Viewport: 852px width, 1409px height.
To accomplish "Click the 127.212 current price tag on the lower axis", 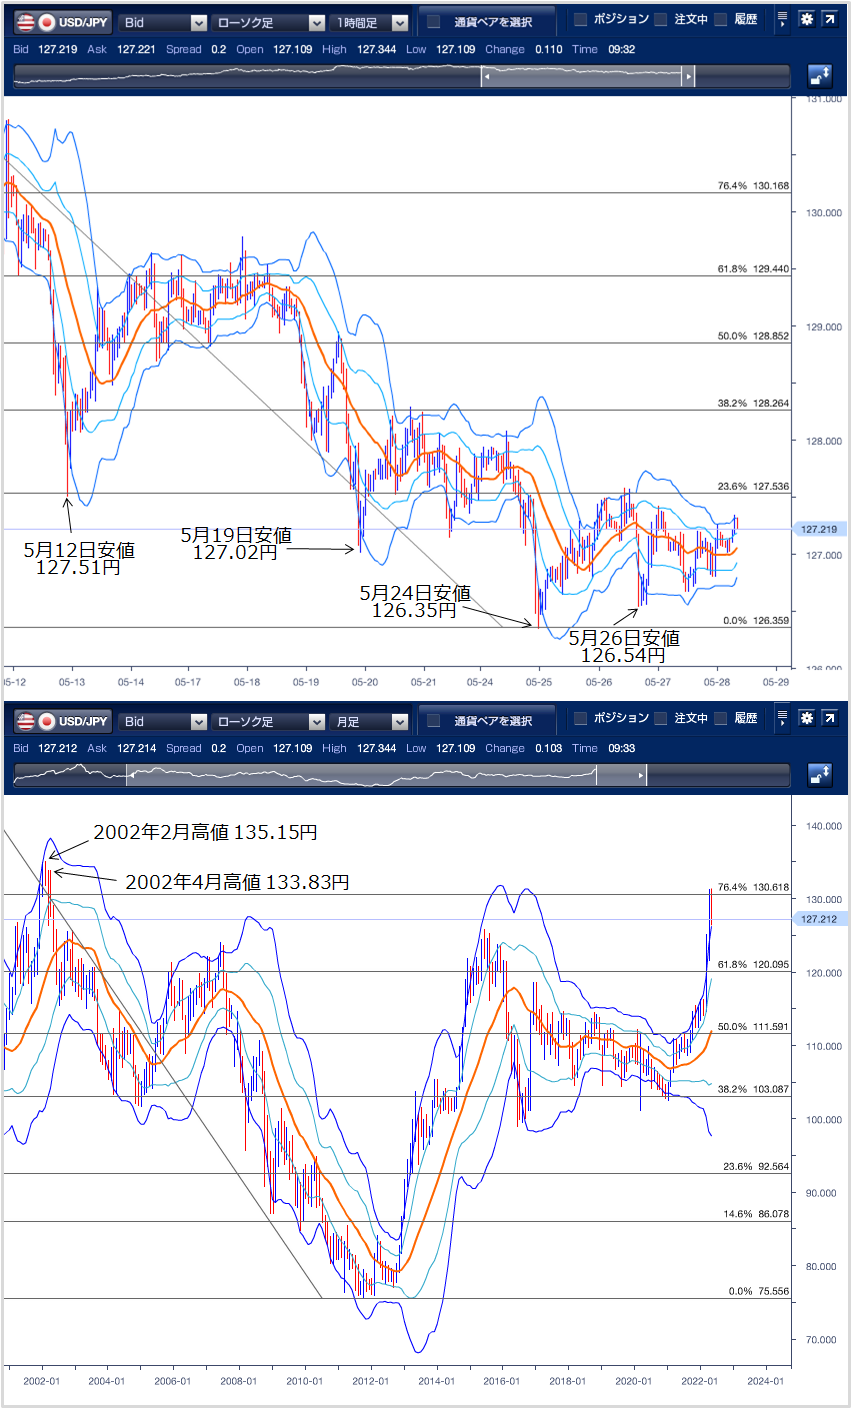I will 820,919.
